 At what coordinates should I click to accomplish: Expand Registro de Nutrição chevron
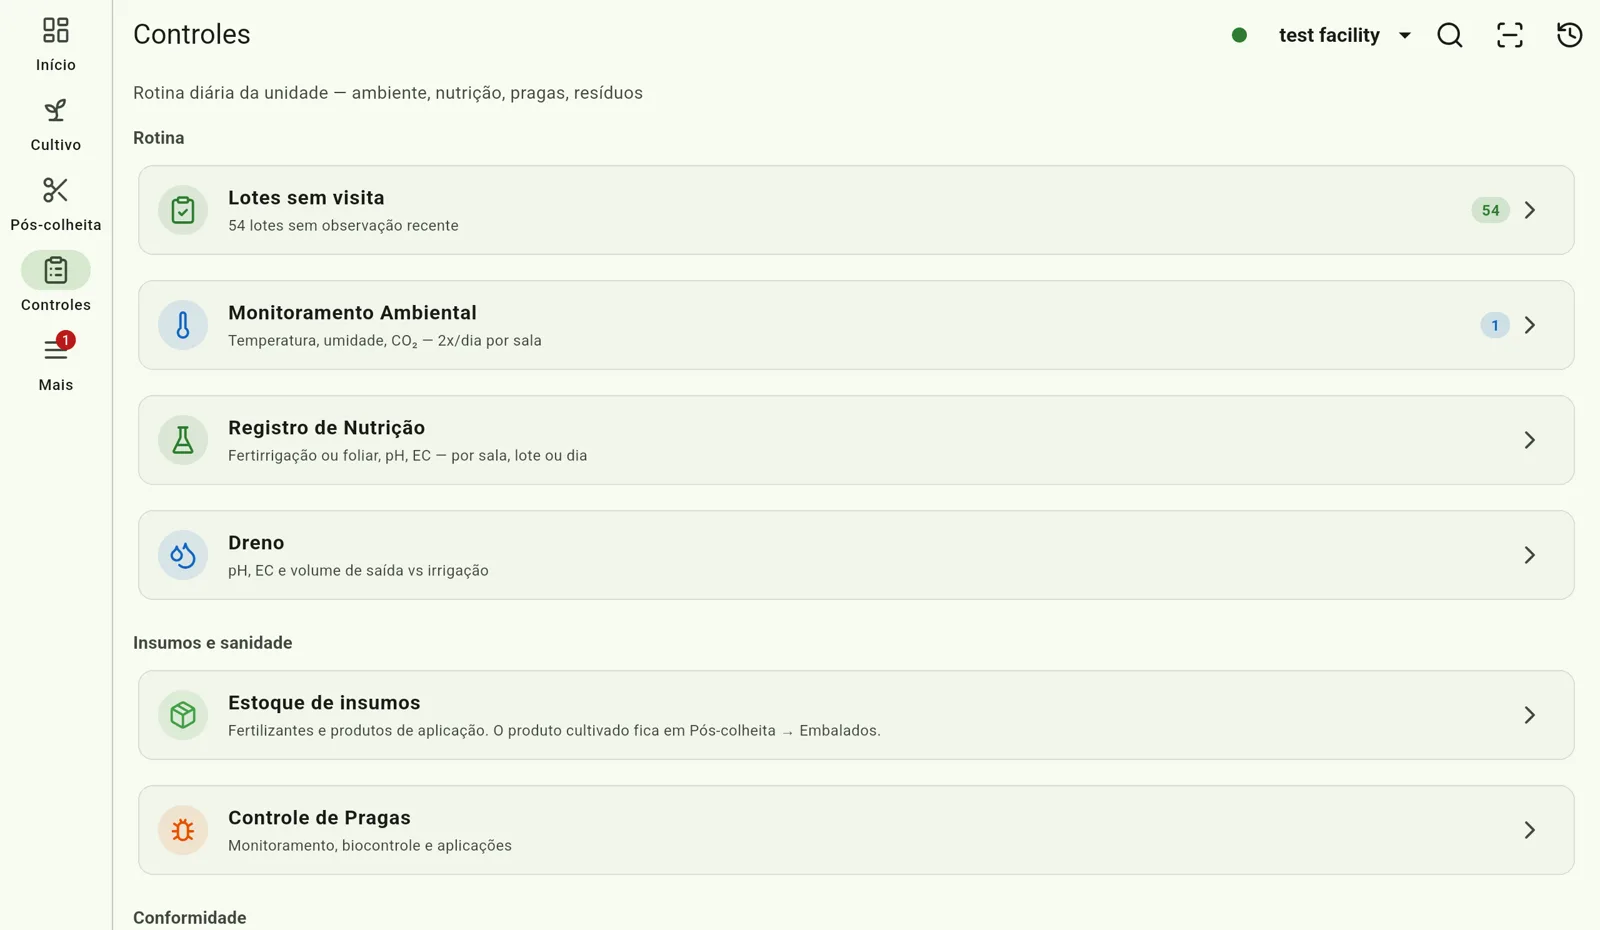[x=1530, y=440]
